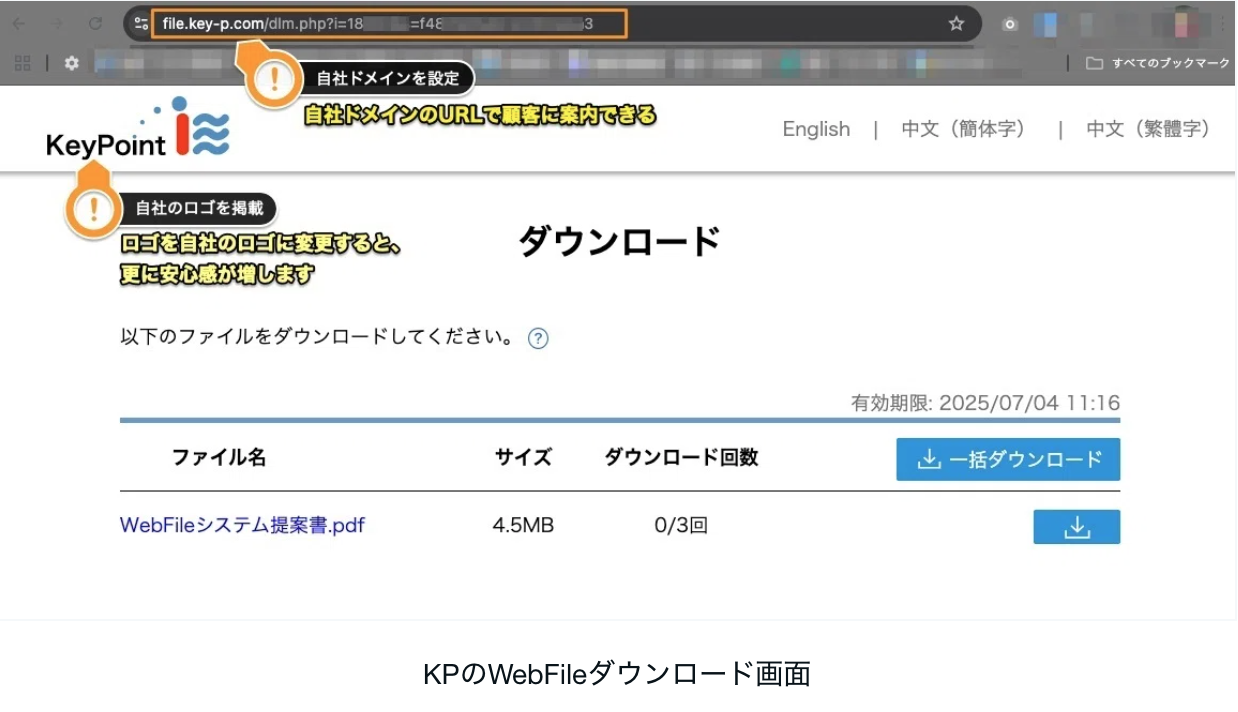The width and height of the screenshot is (1238, 712).
Task: Click the KeyPoint logo
Action: [138, 129]
